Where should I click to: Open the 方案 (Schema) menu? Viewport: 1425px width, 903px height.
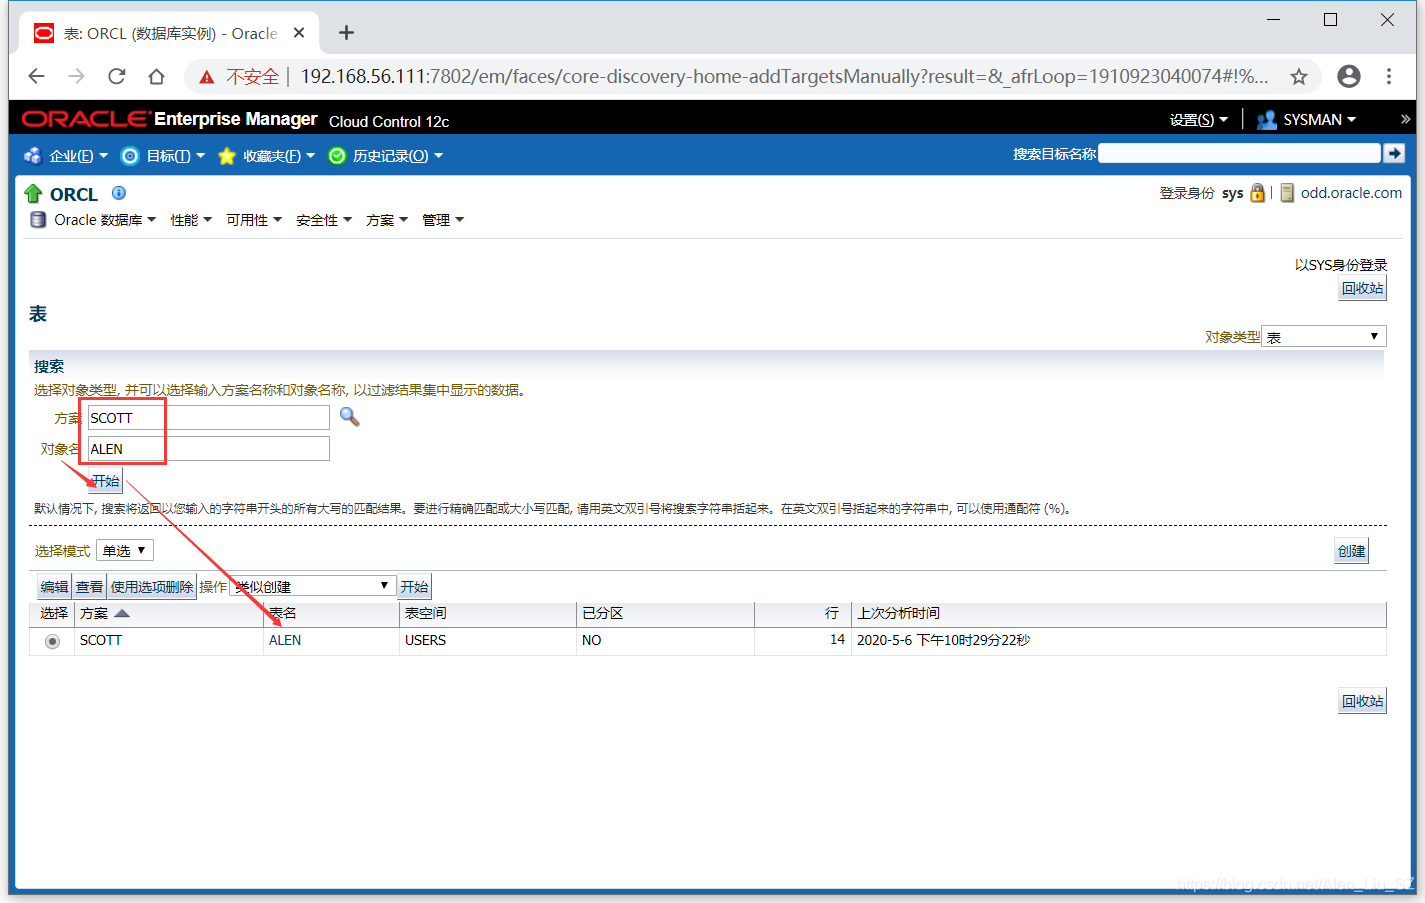(387, 220)
